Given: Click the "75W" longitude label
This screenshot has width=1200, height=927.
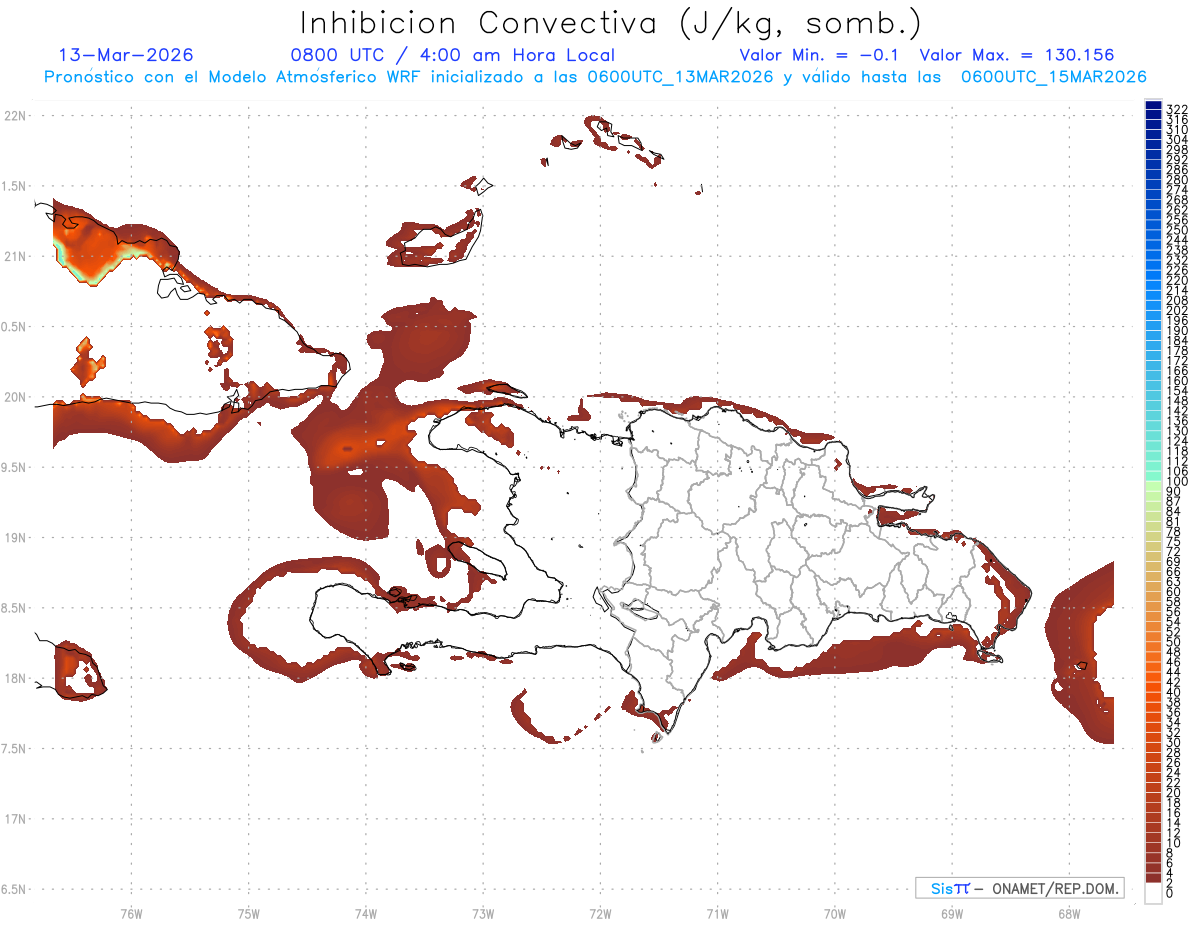Looking at the screenshot, I should point(248,913).
